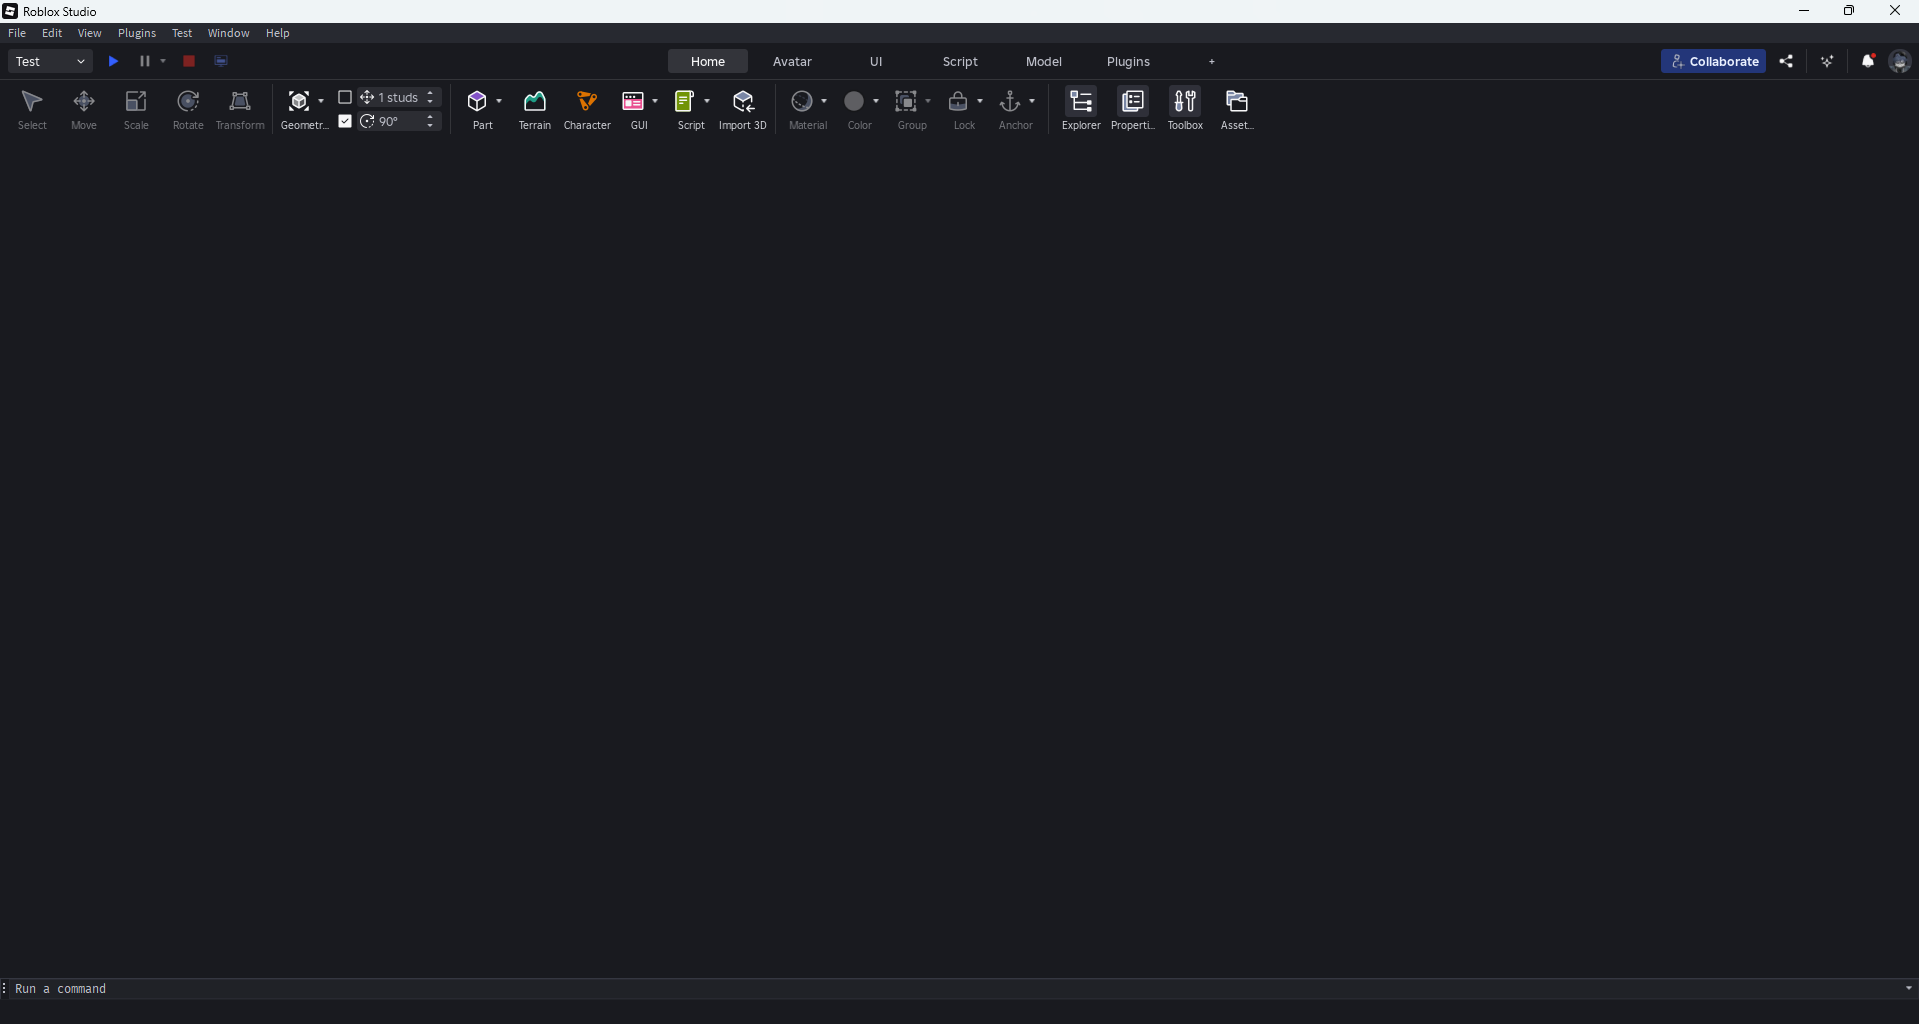Expand the Part type dropdown arrow
1919x1024 pixels.
(x=499, y=101)
